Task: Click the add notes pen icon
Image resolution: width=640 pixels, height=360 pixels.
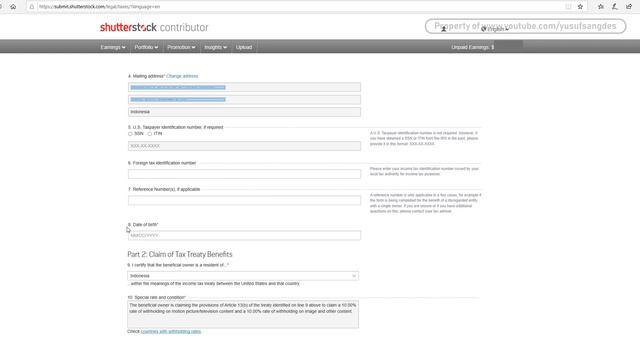Action: click(x=615, y=7)
